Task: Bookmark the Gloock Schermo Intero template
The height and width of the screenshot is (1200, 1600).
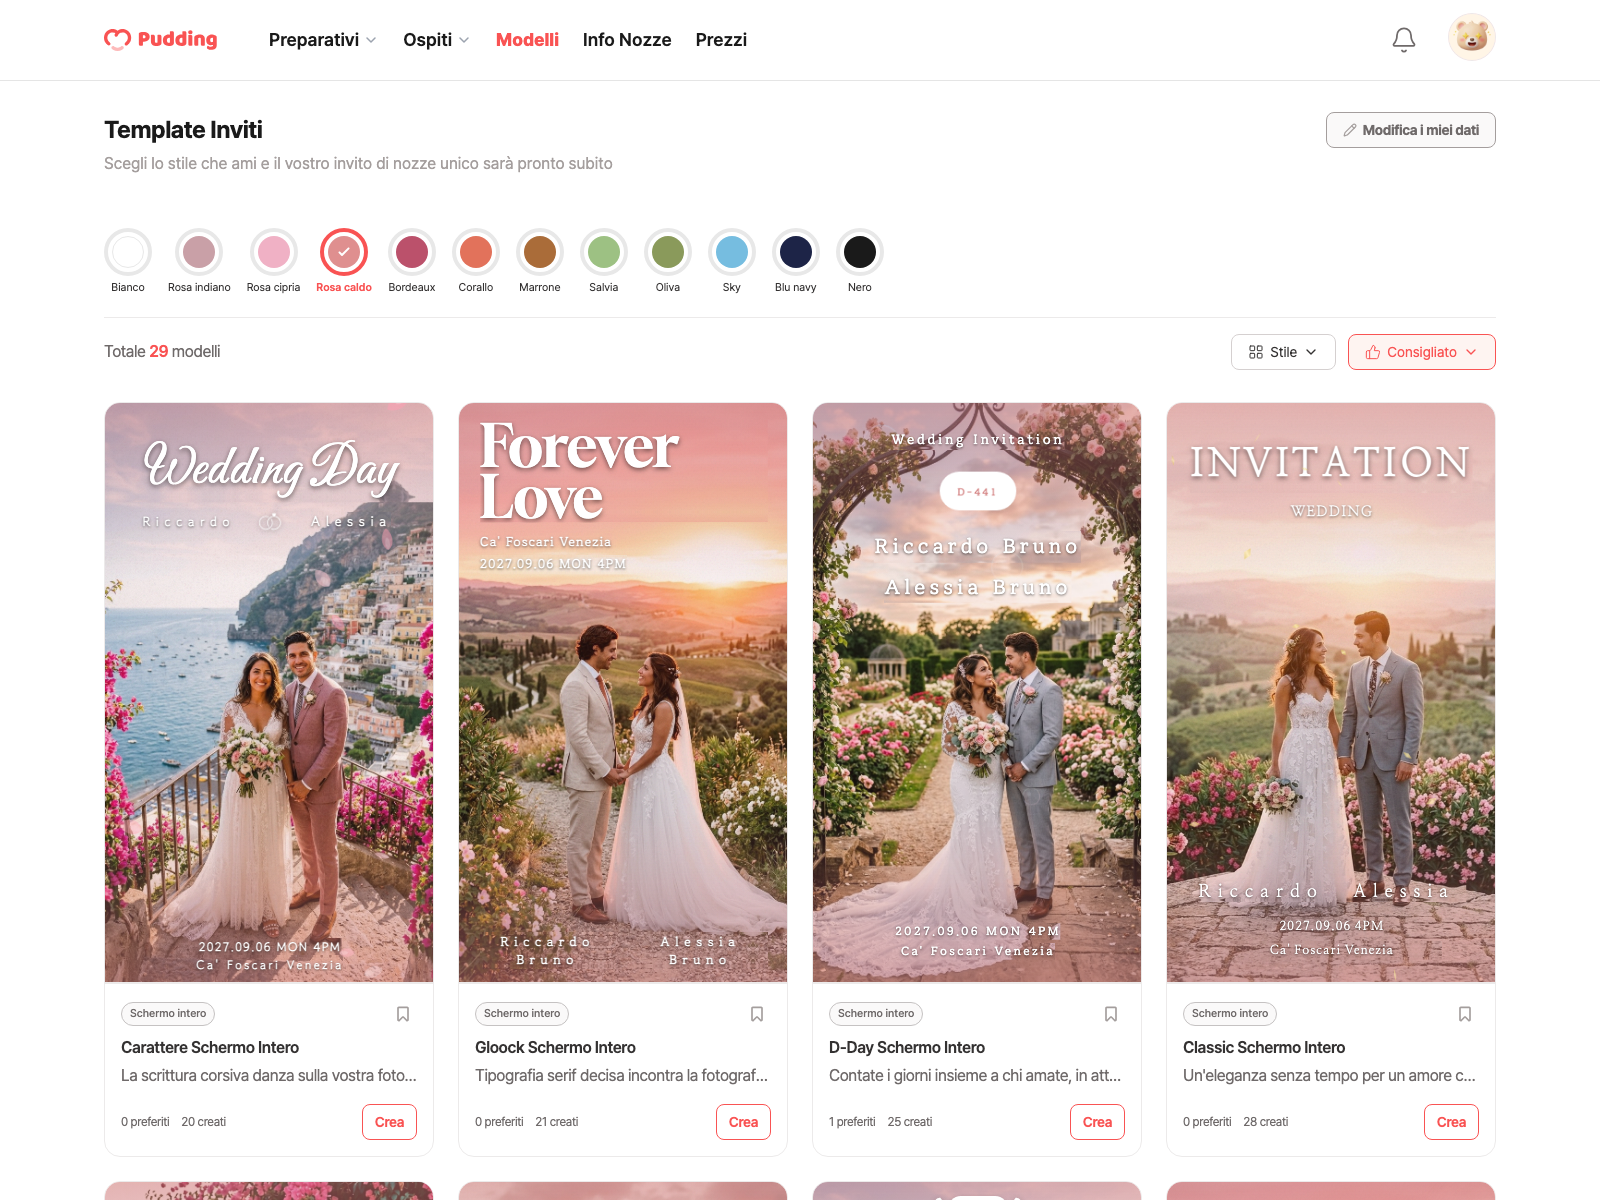Action: point(757,1014)
